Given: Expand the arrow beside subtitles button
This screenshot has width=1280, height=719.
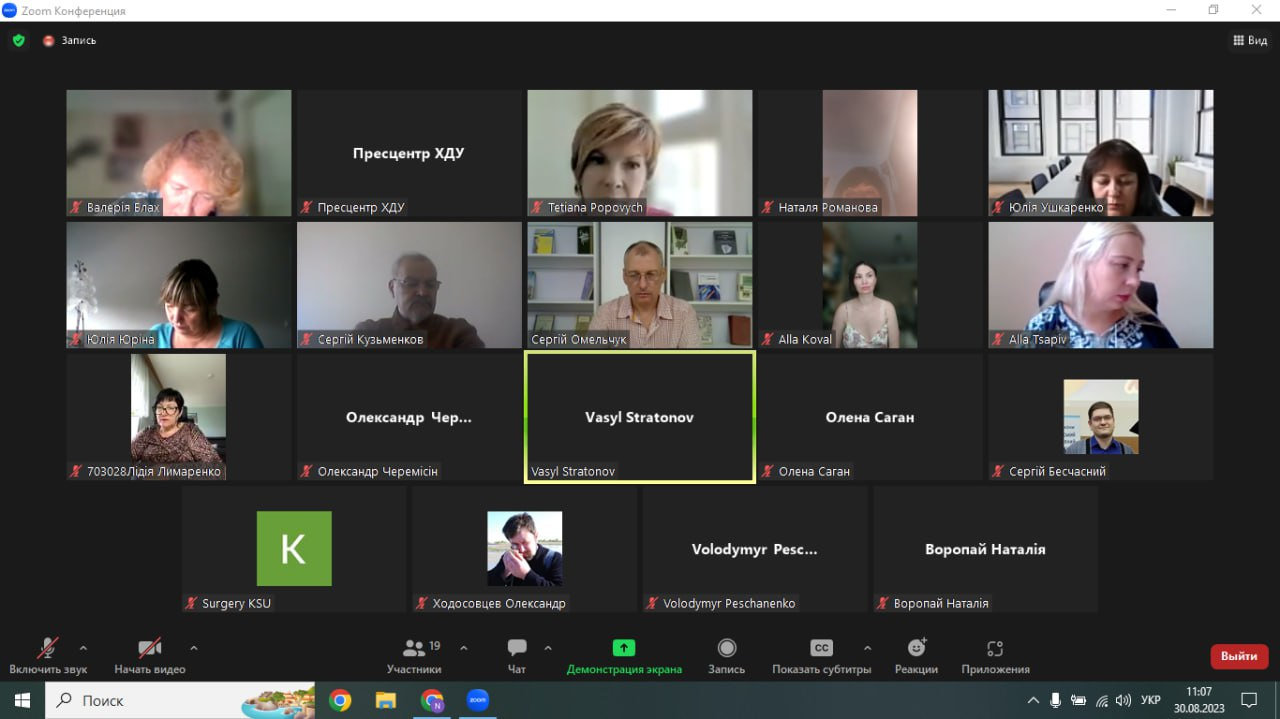Looking at the screenshot, I should 867,648.
